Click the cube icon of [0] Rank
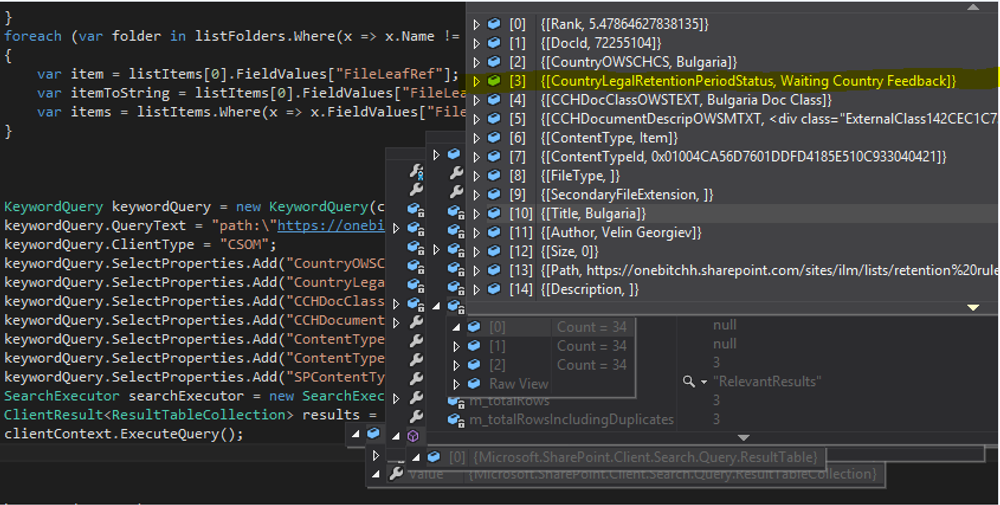This screenshot has width=1000, height=505. (494, 24)
